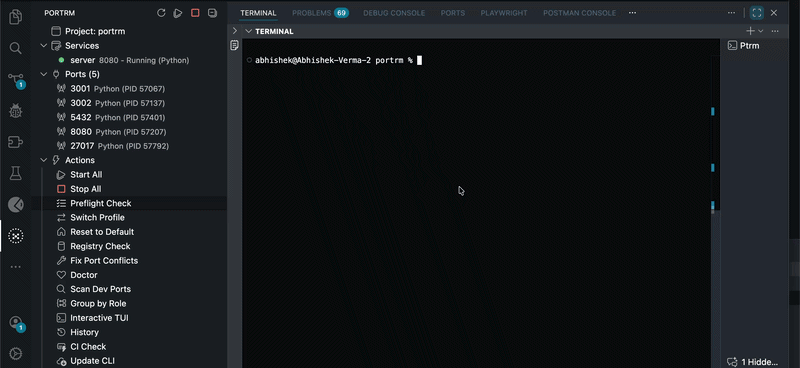Toggle maximized panel size button
The width and height of the screenshot is (800, 368).
pos(757,13)
